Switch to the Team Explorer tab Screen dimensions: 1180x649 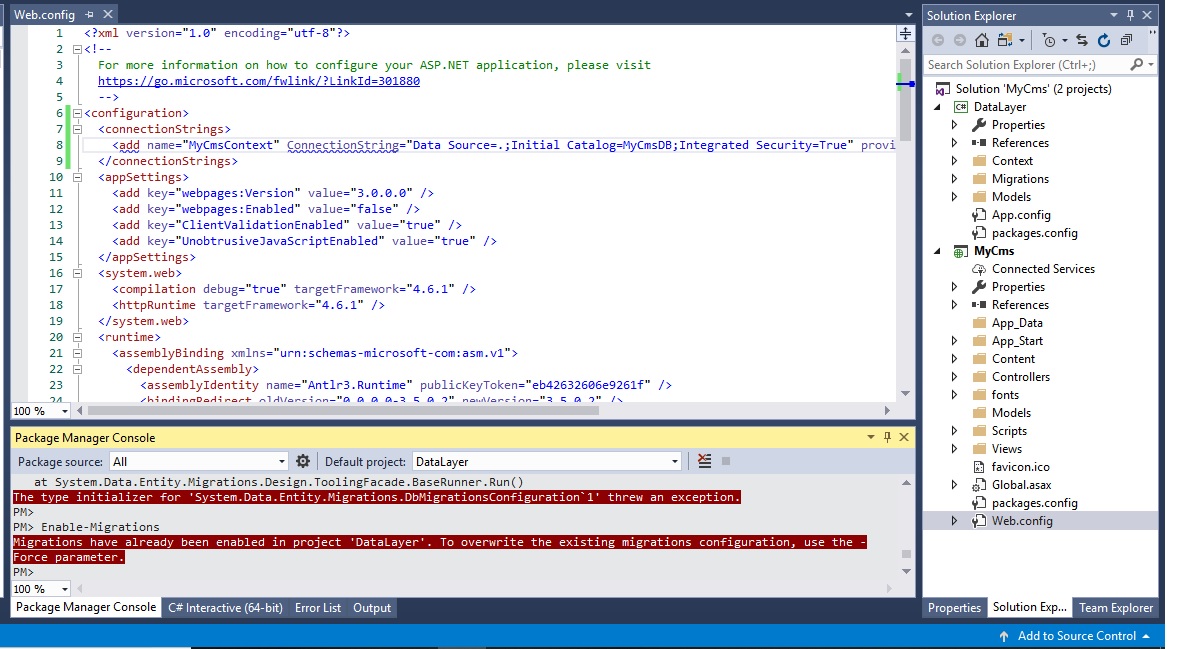pos(1115,608)
